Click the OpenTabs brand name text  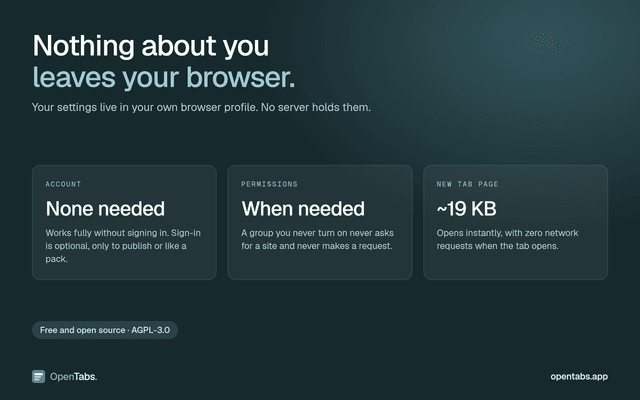coord(73,376)
